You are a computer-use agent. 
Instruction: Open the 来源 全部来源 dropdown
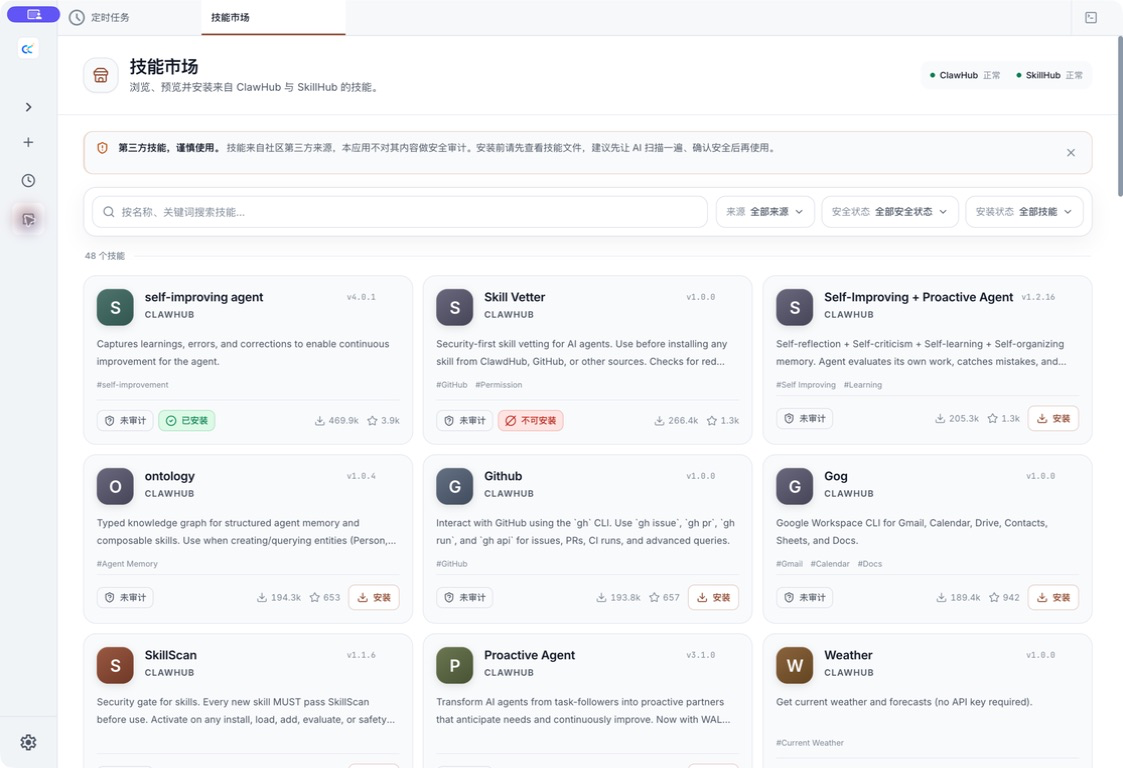[765, 212]
